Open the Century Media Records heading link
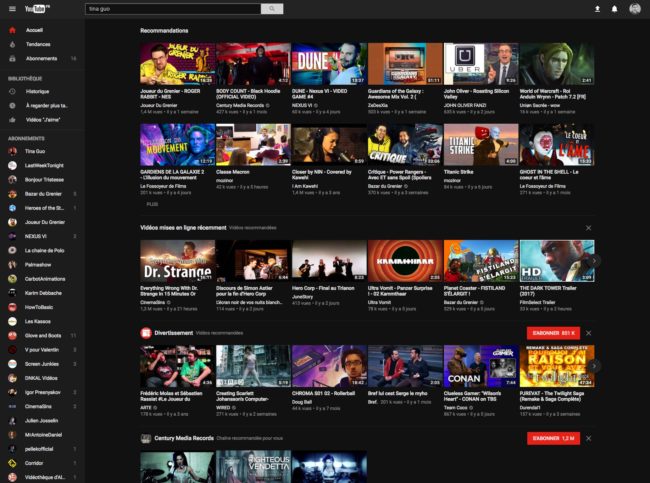650x483 pixels. click(184, 438)
